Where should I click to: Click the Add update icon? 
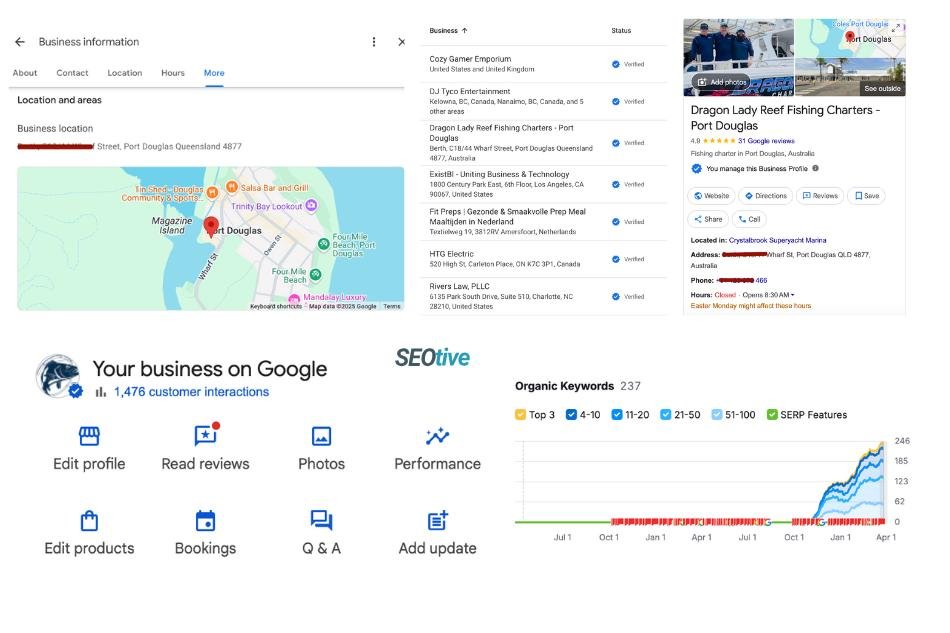437,520
